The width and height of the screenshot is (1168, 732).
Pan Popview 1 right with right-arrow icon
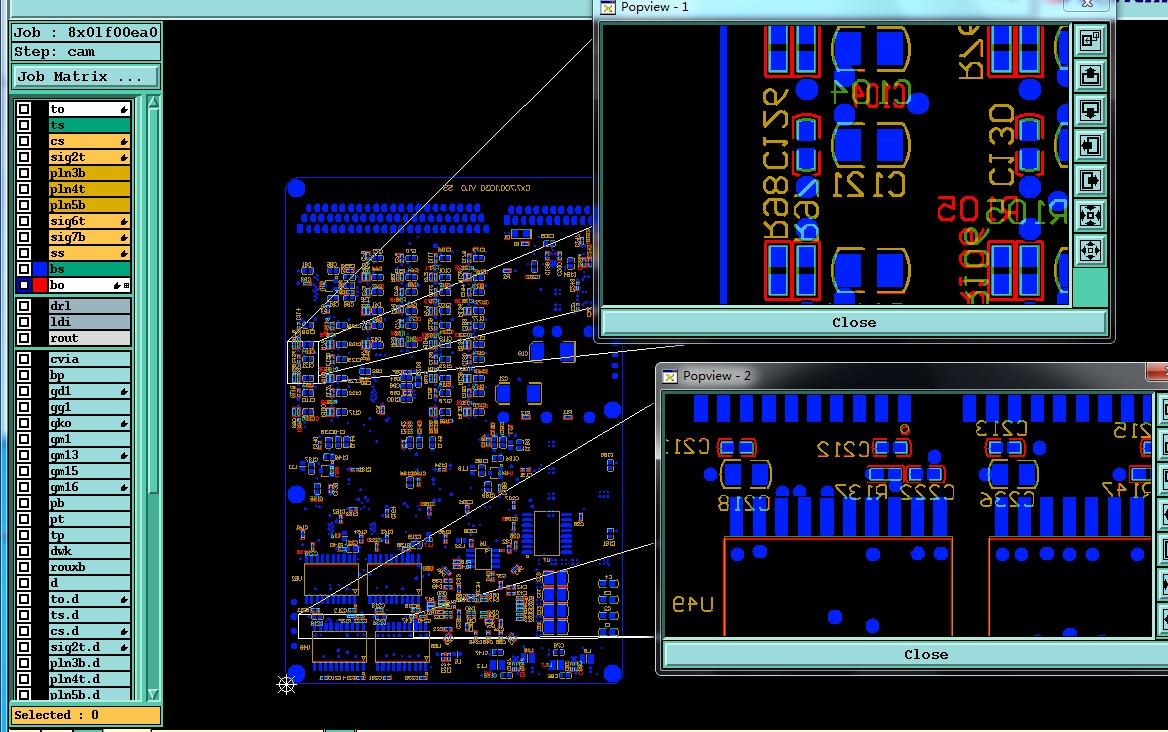1090,180
